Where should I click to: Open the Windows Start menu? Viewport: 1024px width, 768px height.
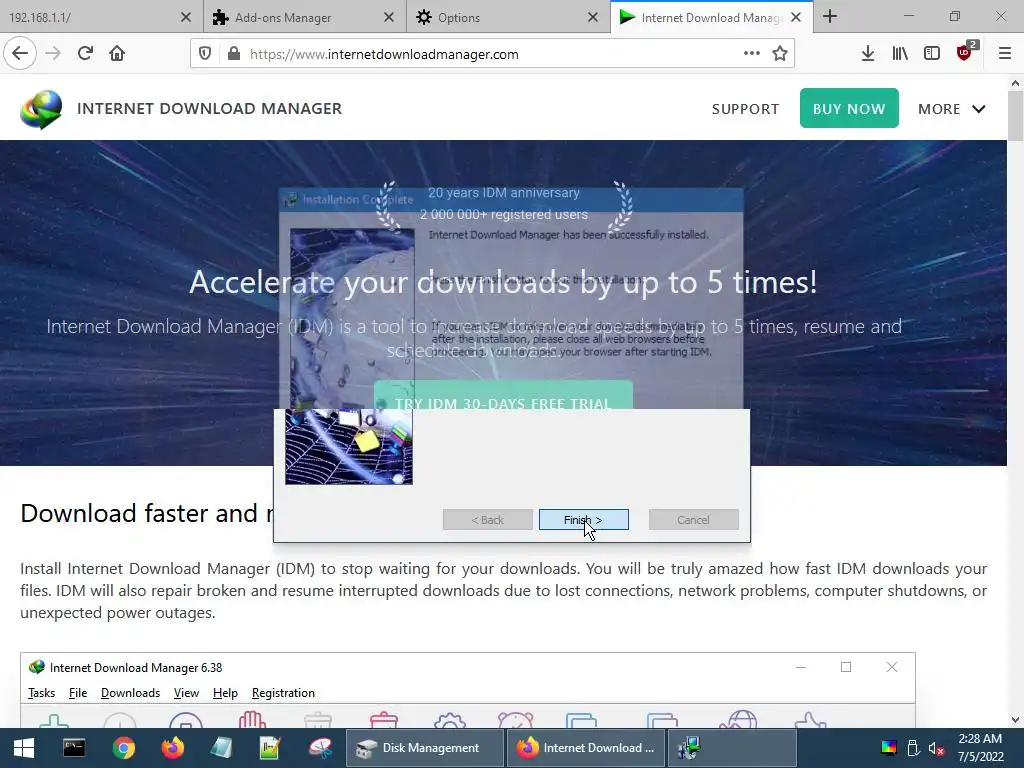tap(24, 748)
